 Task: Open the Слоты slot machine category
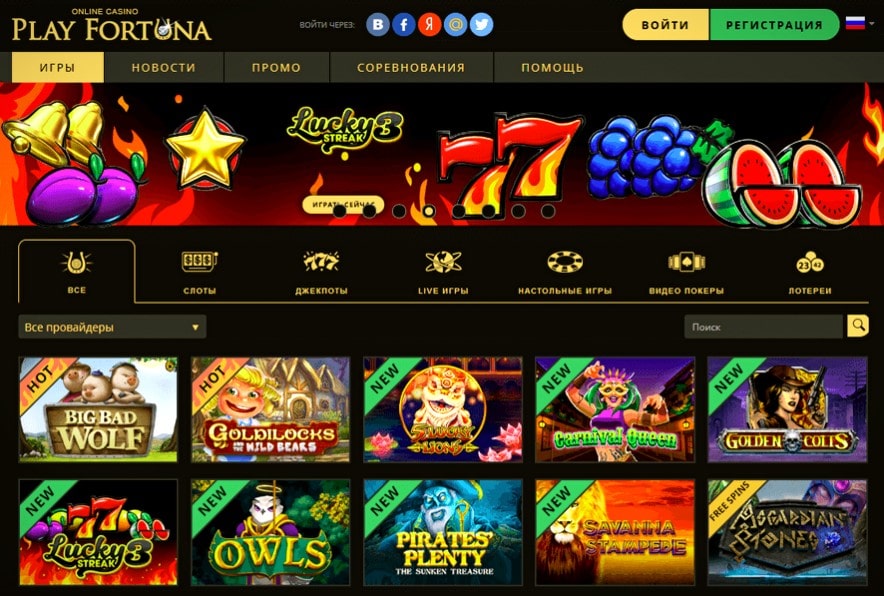point(200,272)
